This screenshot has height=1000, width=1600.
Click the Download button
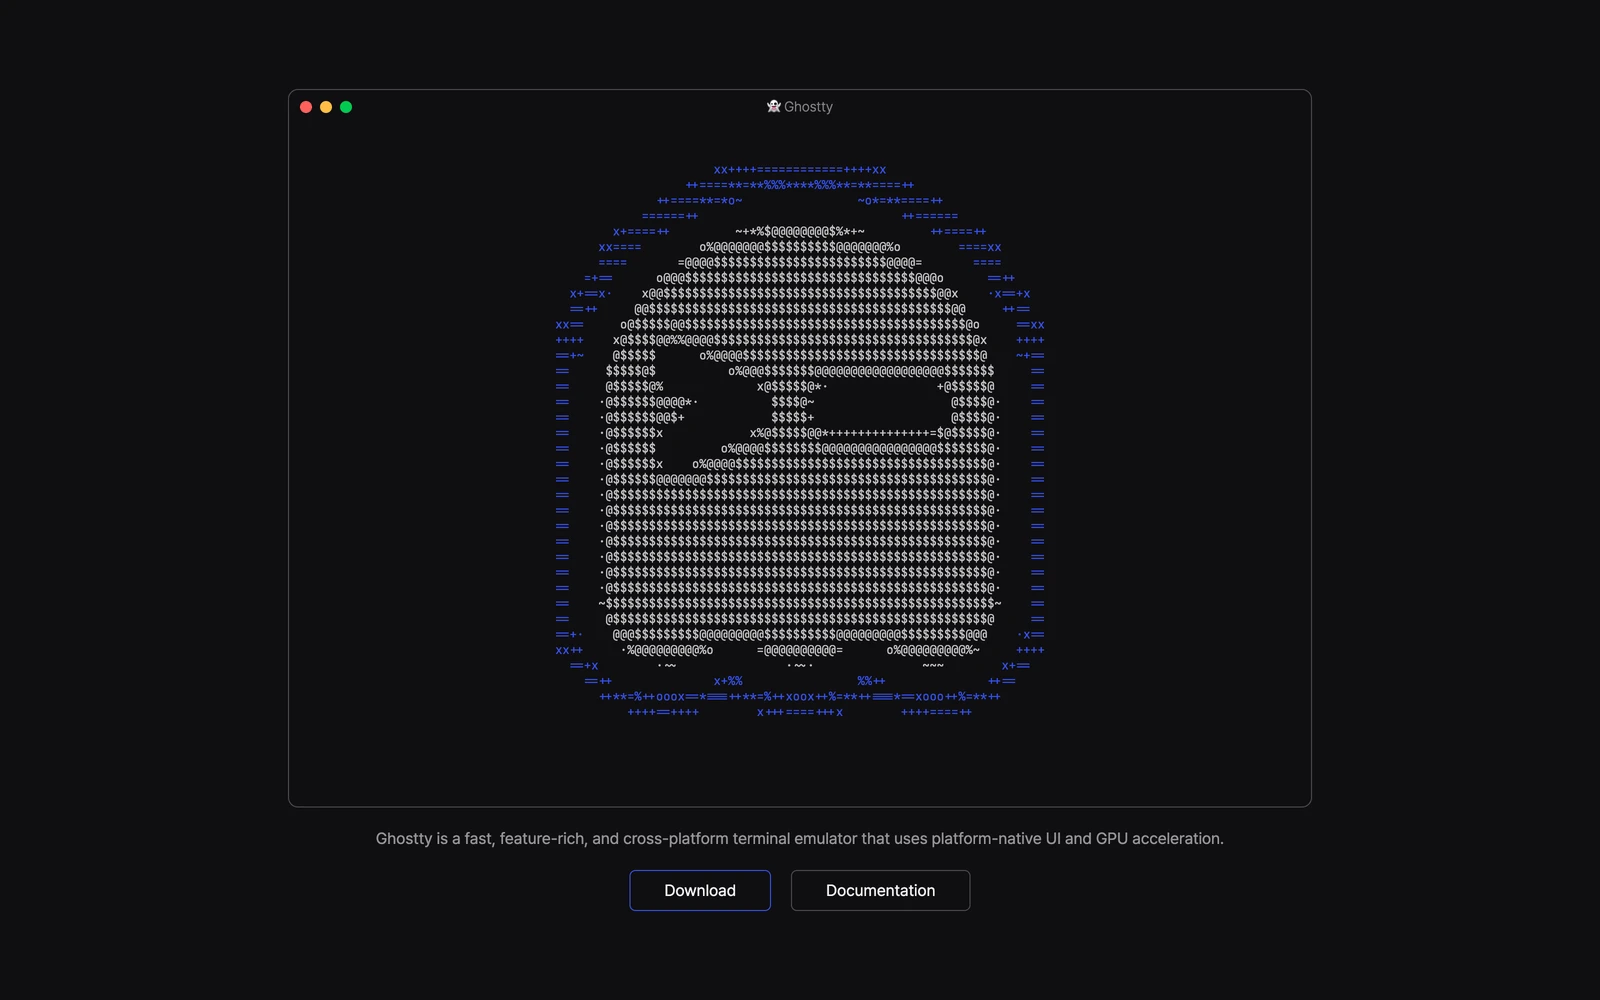[x=700, y=890]
